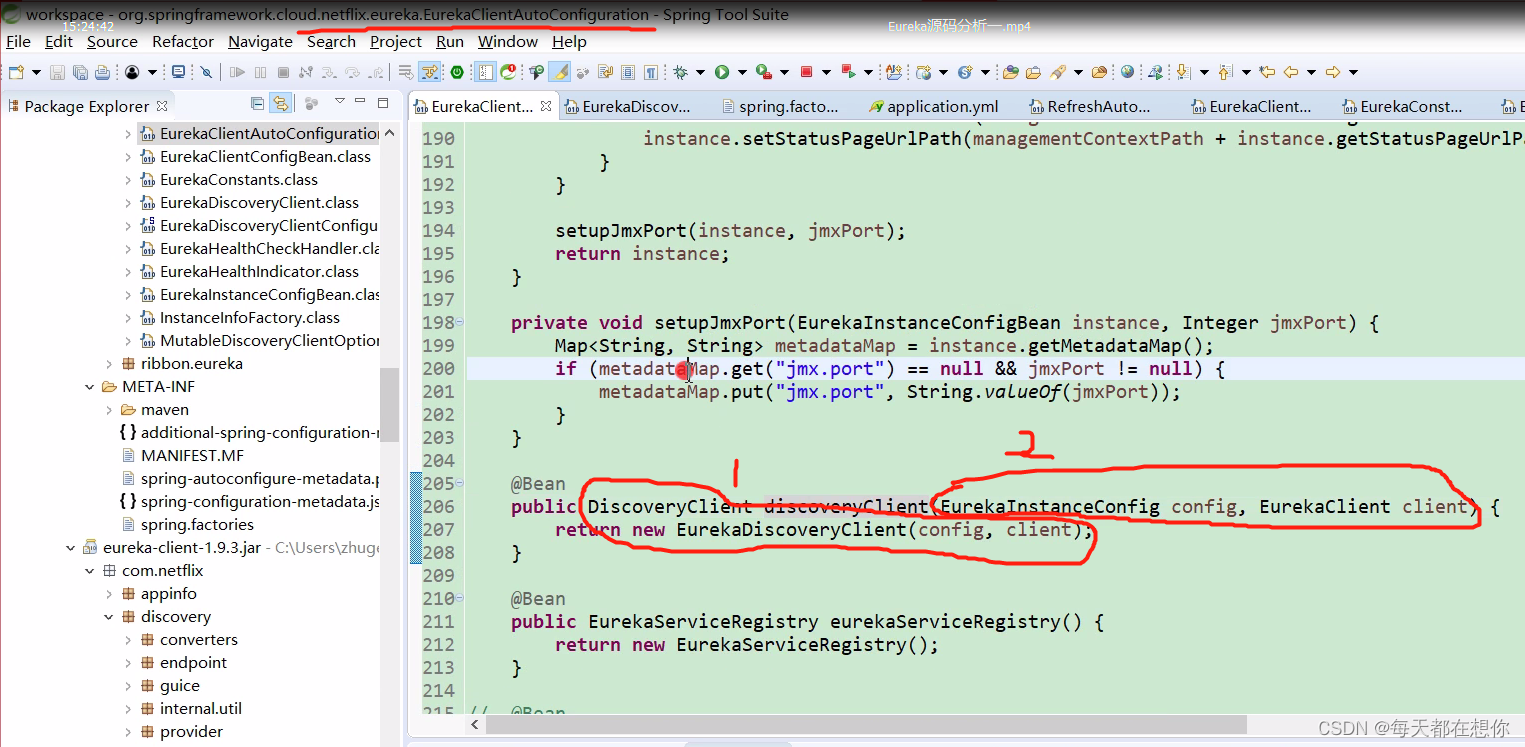The width and height of the screenshot is (1525, 747).
Task: Click the Open Web Browser globe icon
Action: [1128, 72]
